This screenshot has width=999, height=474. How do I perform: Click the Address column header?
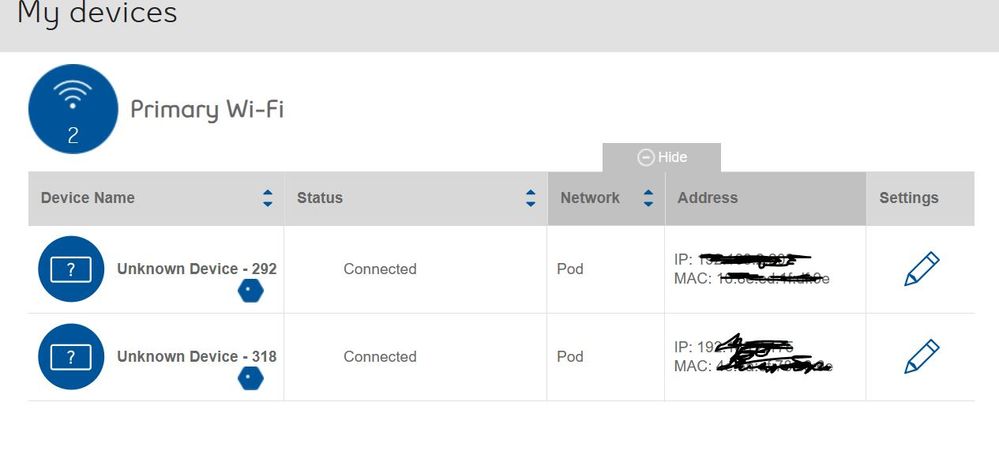[x=707, y=198]
